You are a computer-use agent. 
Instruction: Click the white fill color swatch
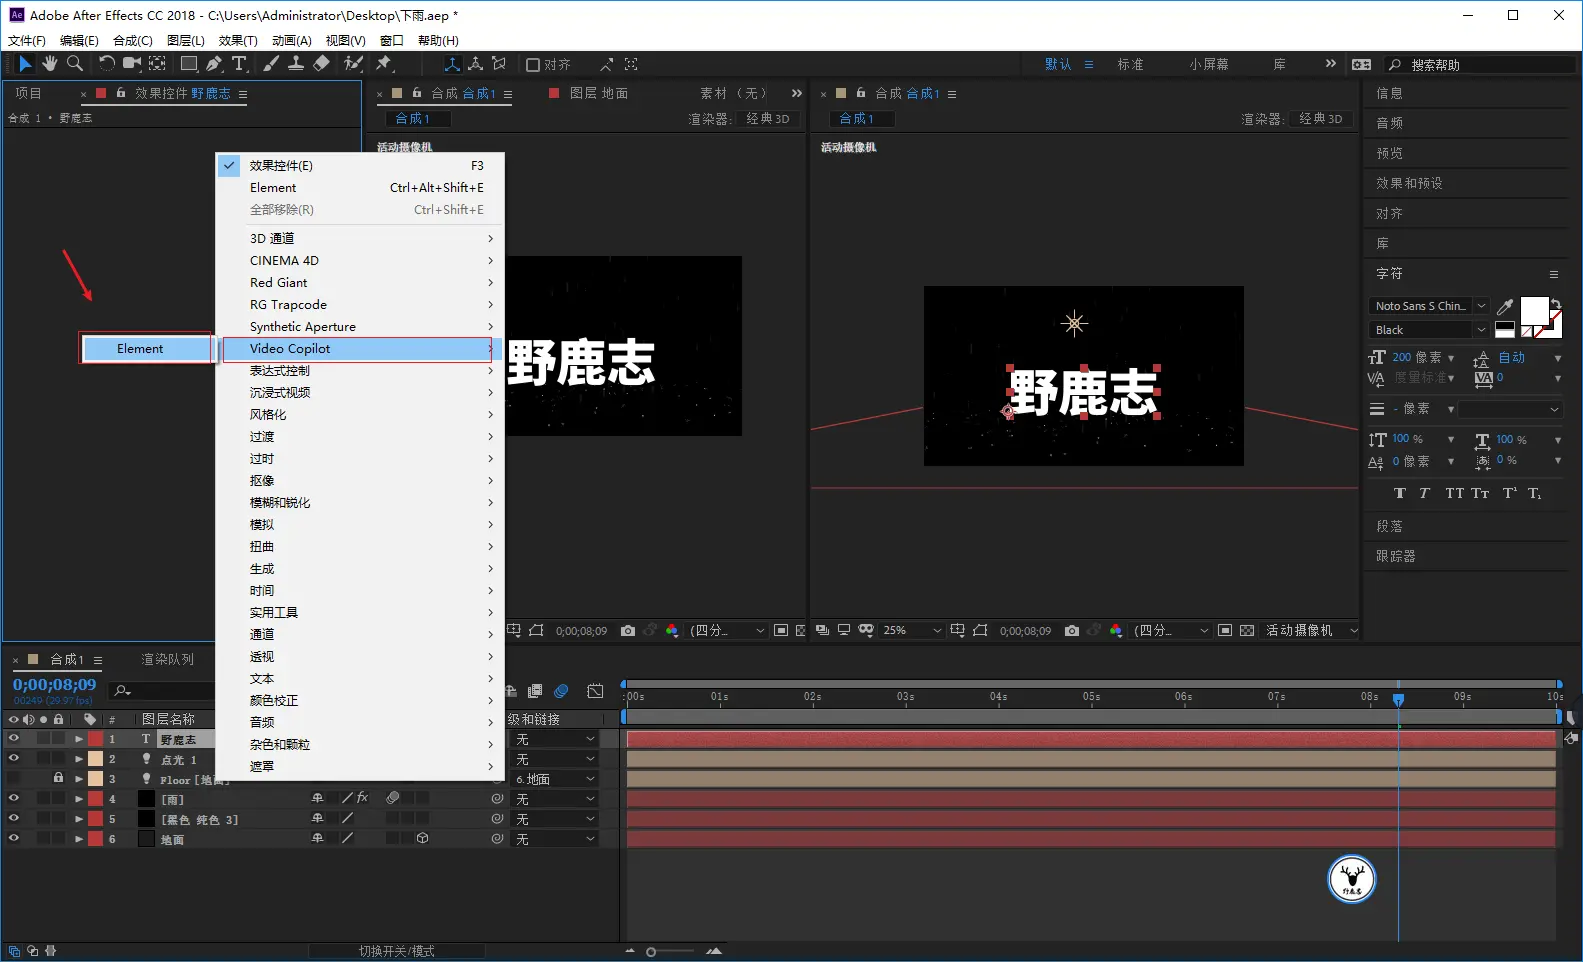pyautogui.click(x=1533, y=311)
